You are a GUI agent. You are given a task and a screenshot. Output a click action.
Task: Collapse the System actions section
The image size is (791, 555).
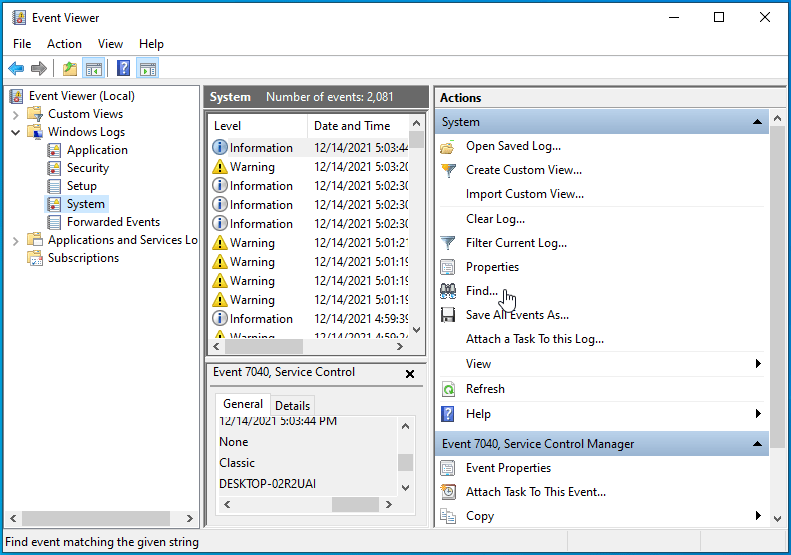pos(757,122)
